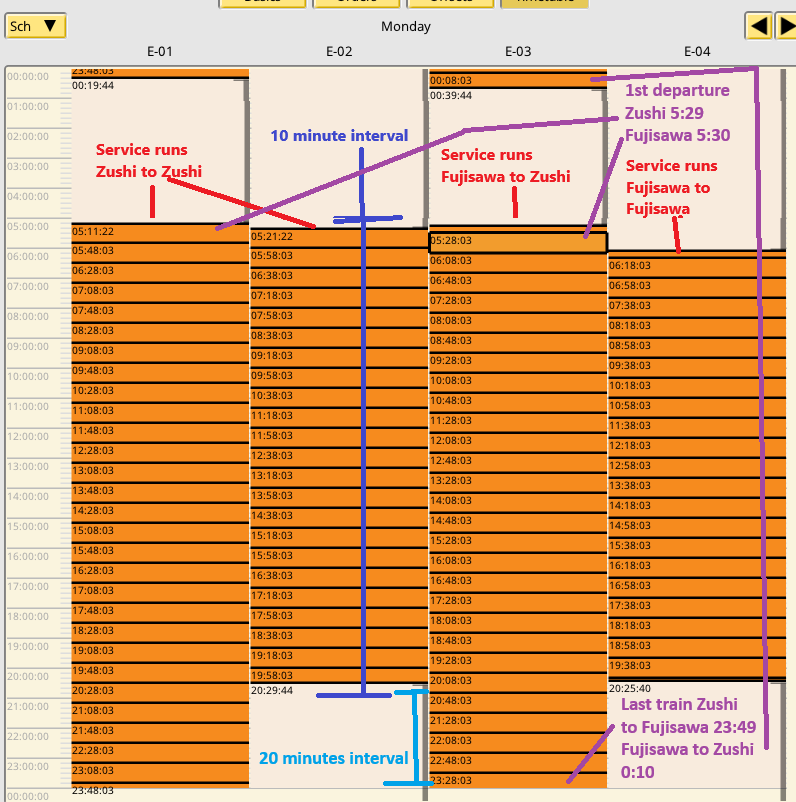Select the 13:38:03 trip in E-04
This screenshot has height=802, width=796.
click(x=697, y=487)
